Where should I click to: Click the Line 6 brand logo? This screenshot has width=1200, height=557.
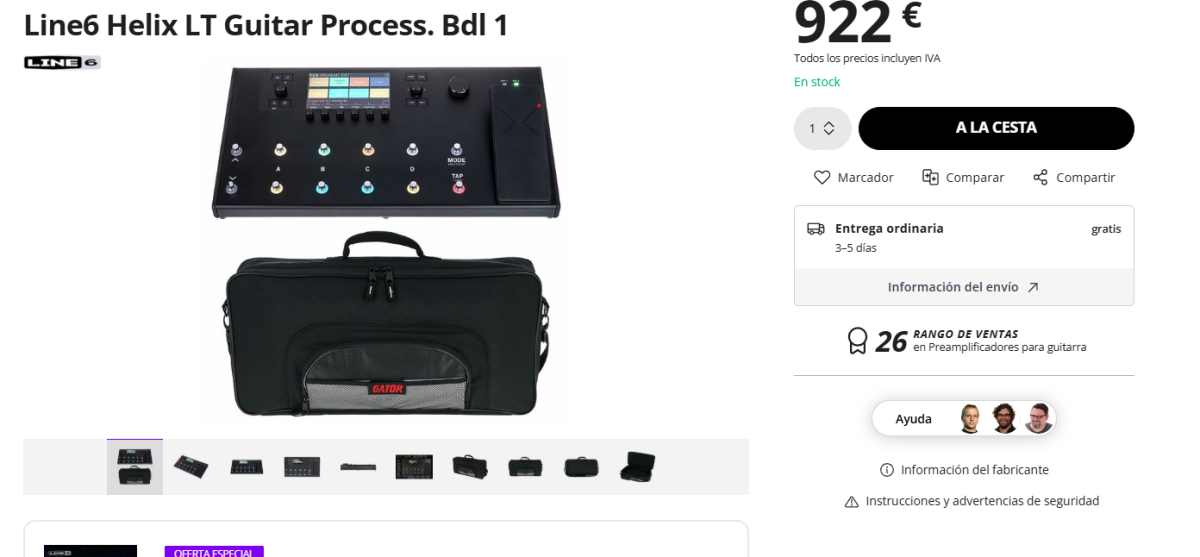(62, 62)
